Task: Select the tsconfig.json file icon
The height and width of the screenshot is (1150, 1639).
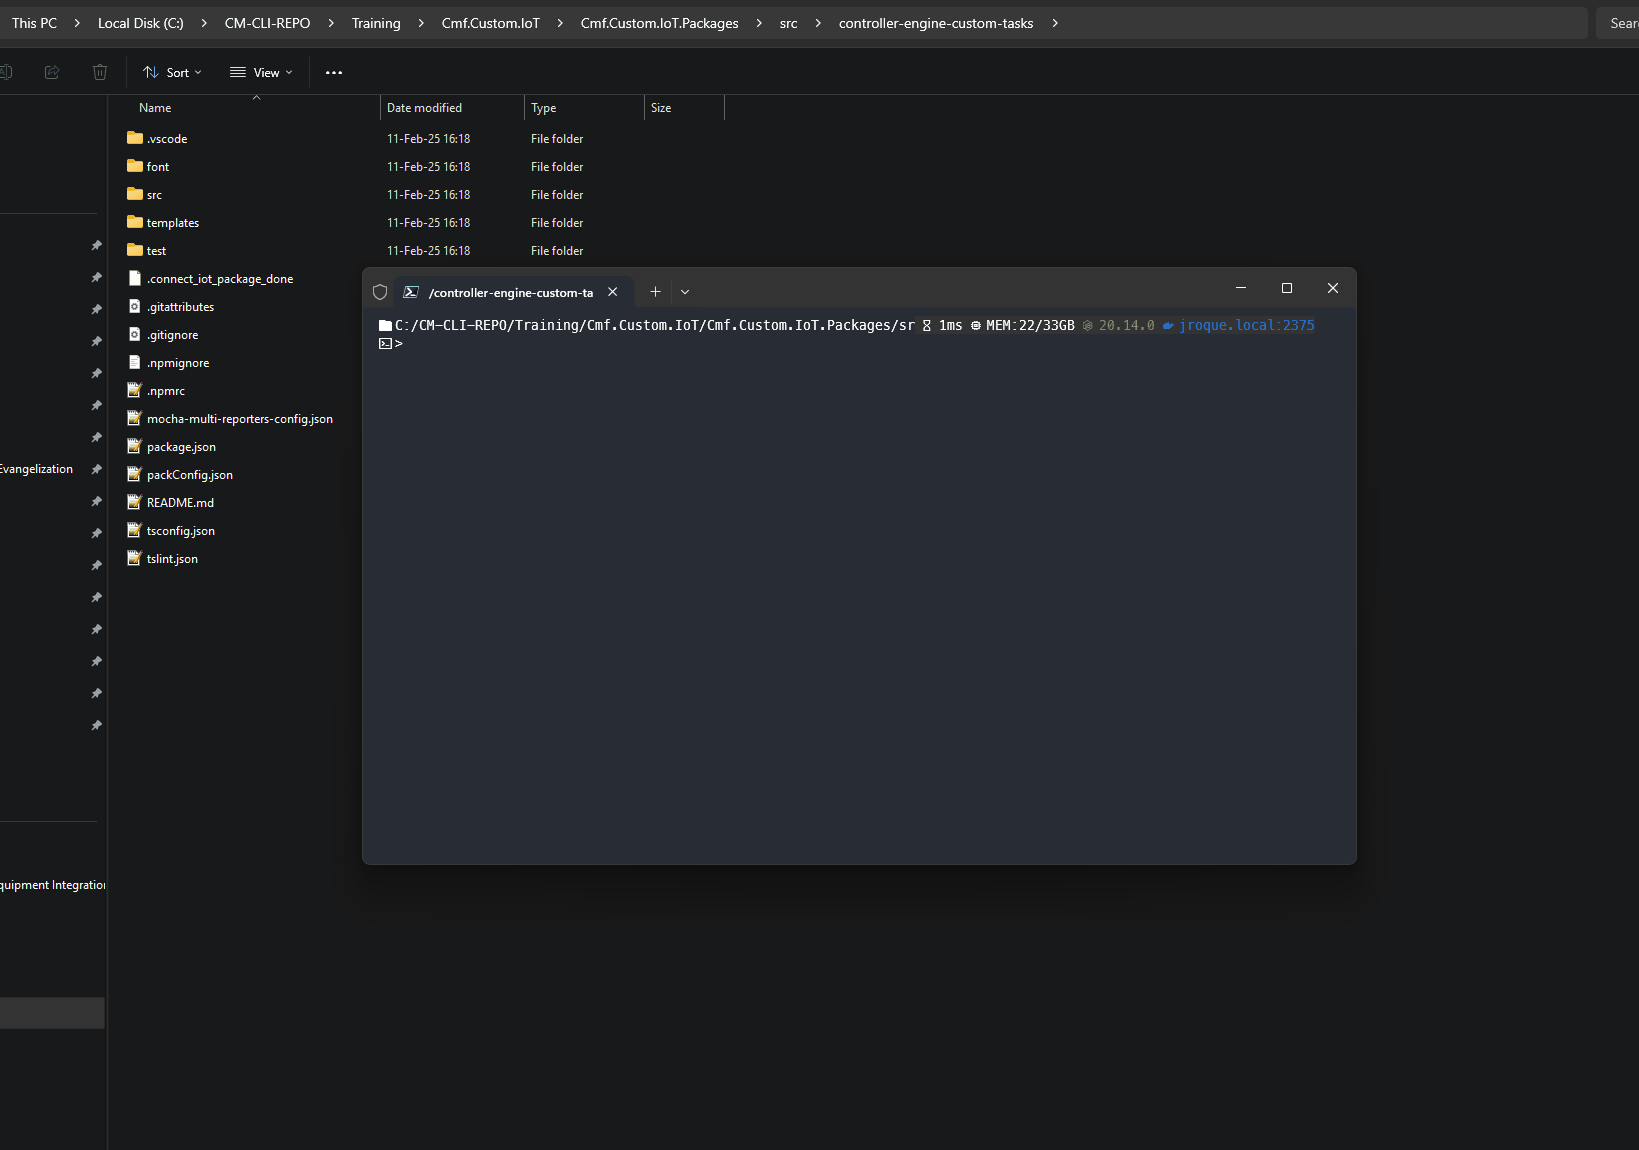Action: coord(135,530)
